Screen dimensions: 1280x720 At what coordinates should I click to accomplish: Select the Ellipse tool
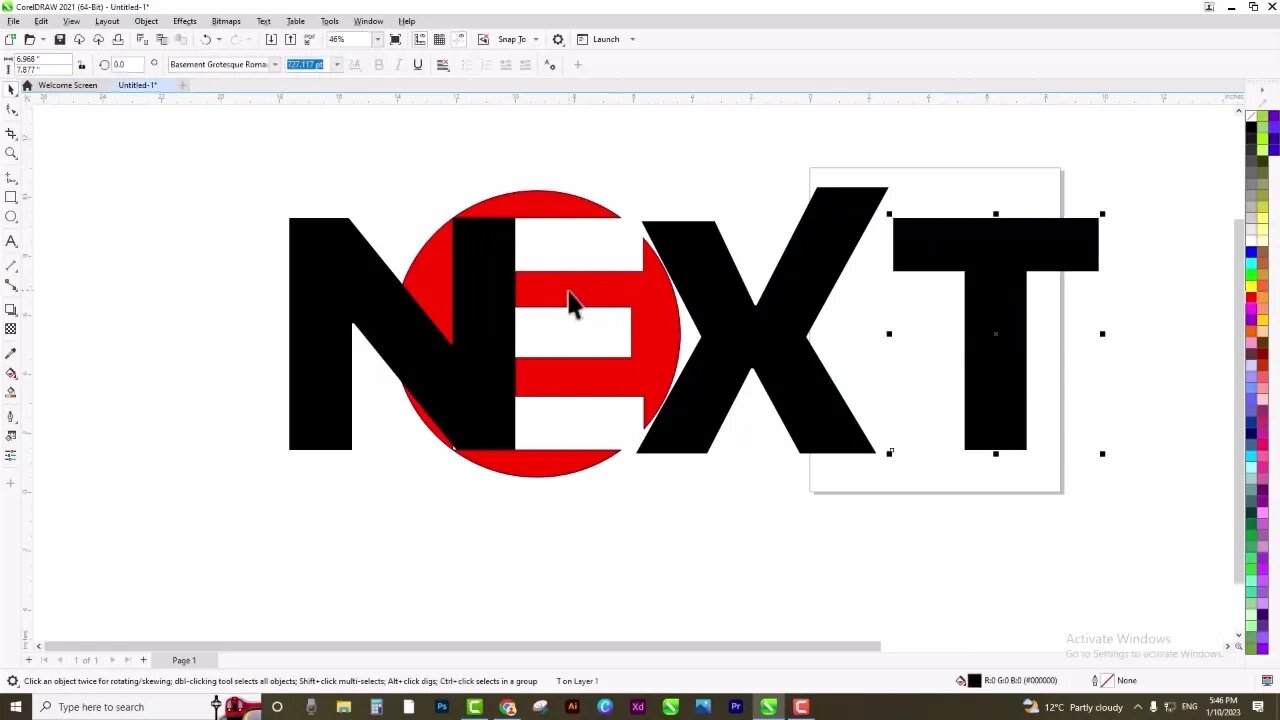[x=11, y=217]
